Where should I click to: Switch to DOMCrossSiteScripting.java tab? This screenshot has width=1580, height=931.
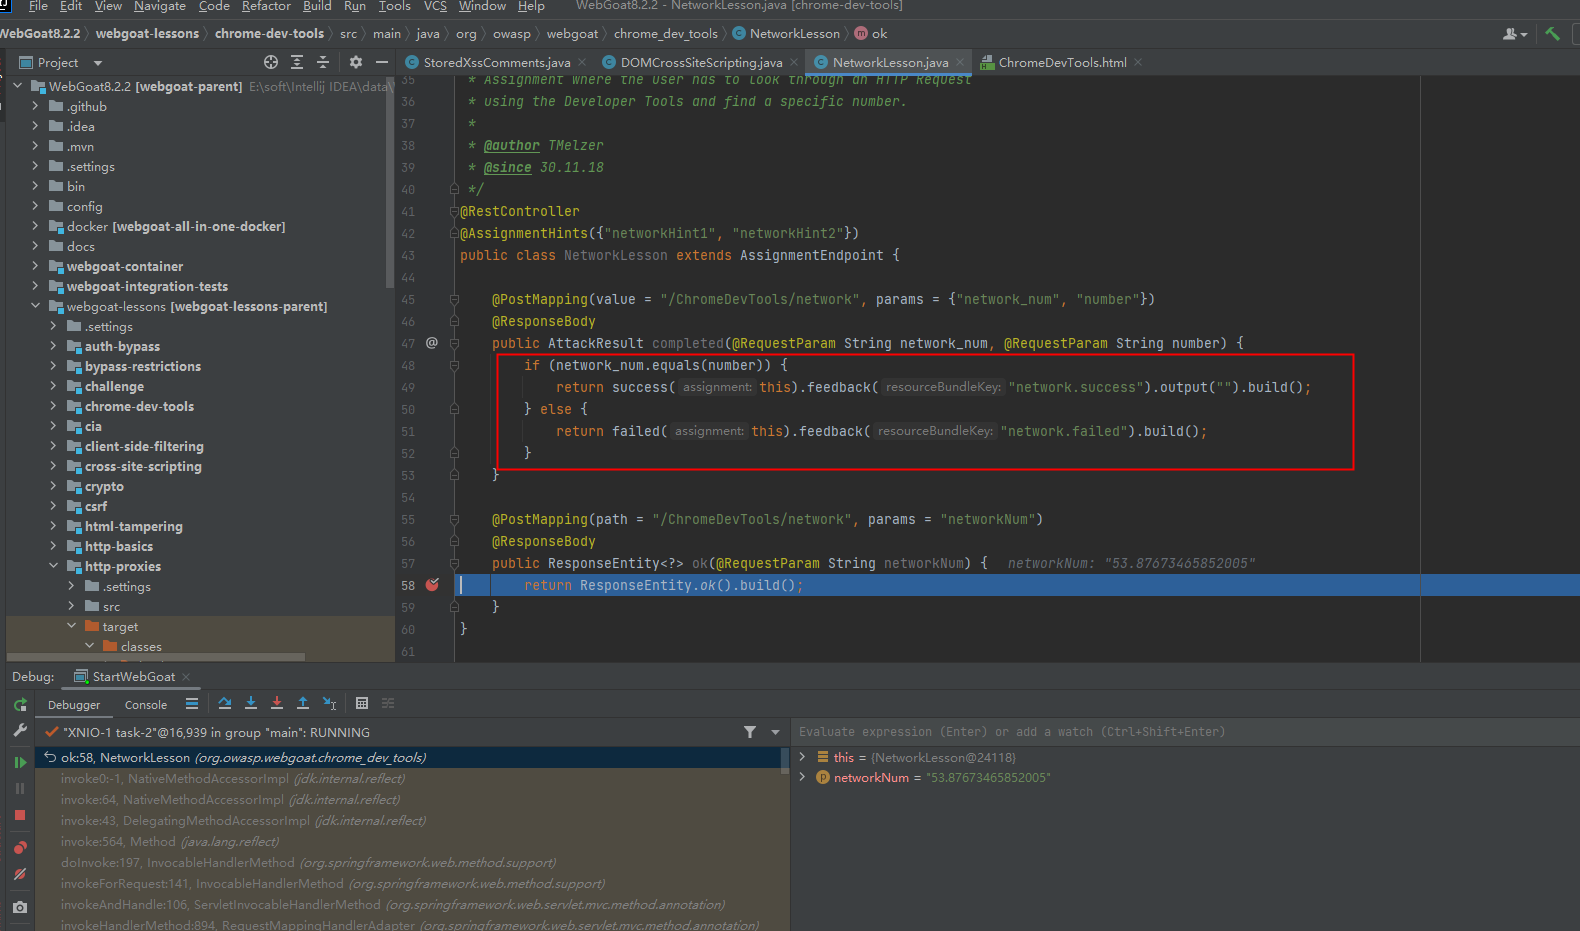click(x=701, y=62)
